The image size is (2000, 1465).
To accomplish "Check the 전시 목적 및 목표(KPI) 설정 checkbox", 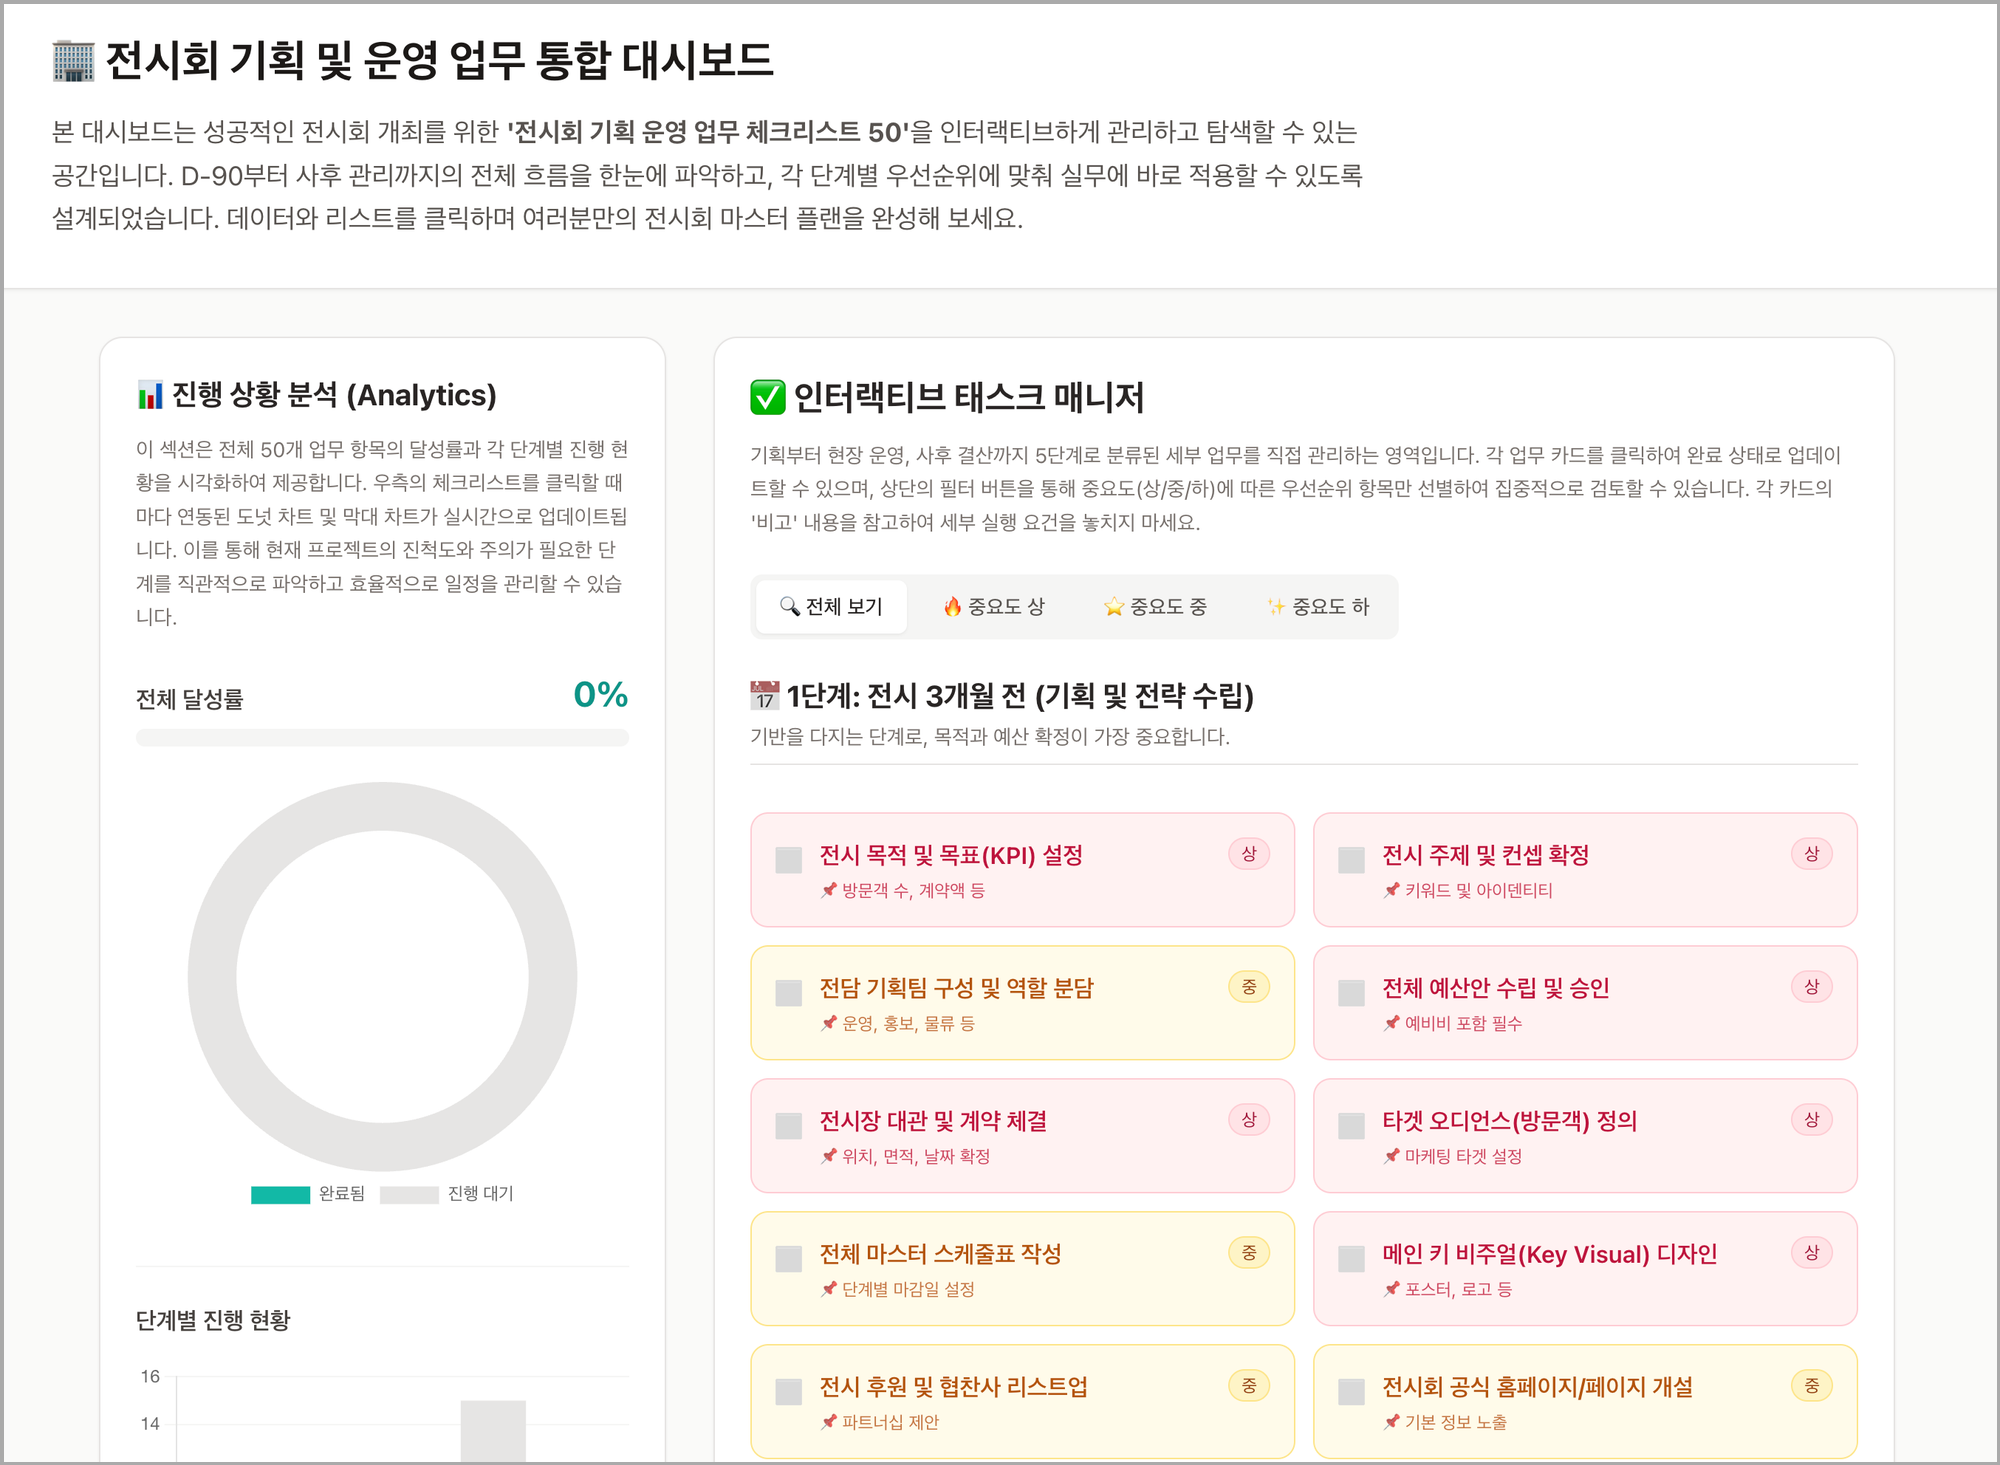I will (789, 860).
